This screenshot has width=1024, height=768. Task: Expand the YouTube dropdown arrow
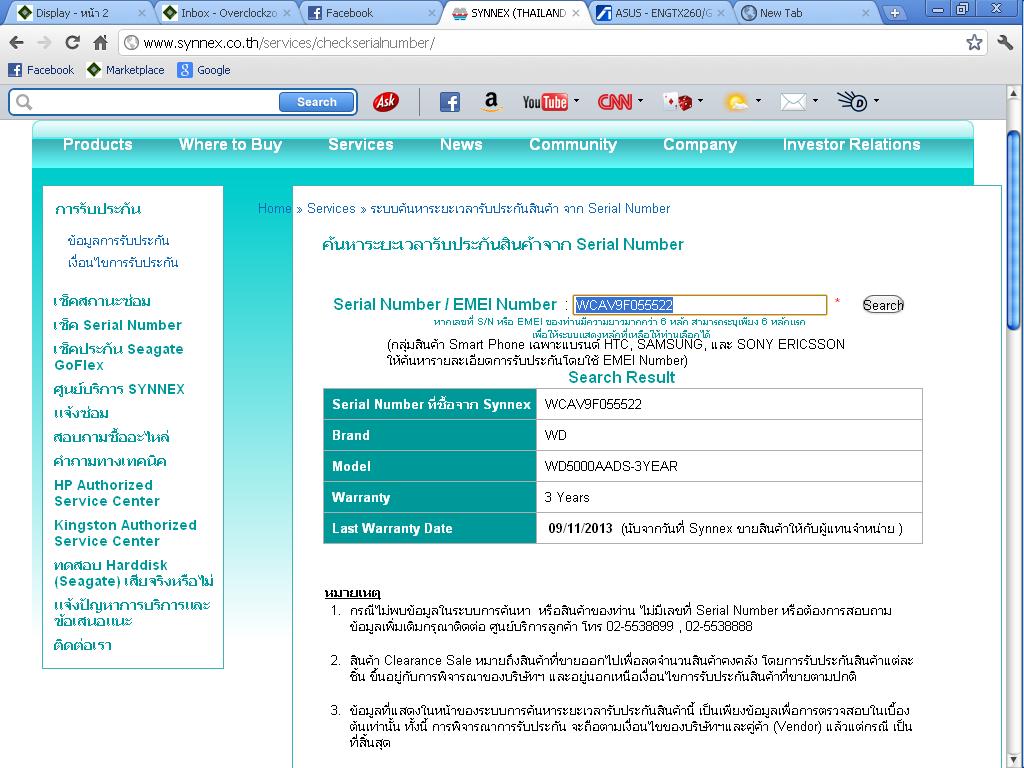click(x=576, y=101)
